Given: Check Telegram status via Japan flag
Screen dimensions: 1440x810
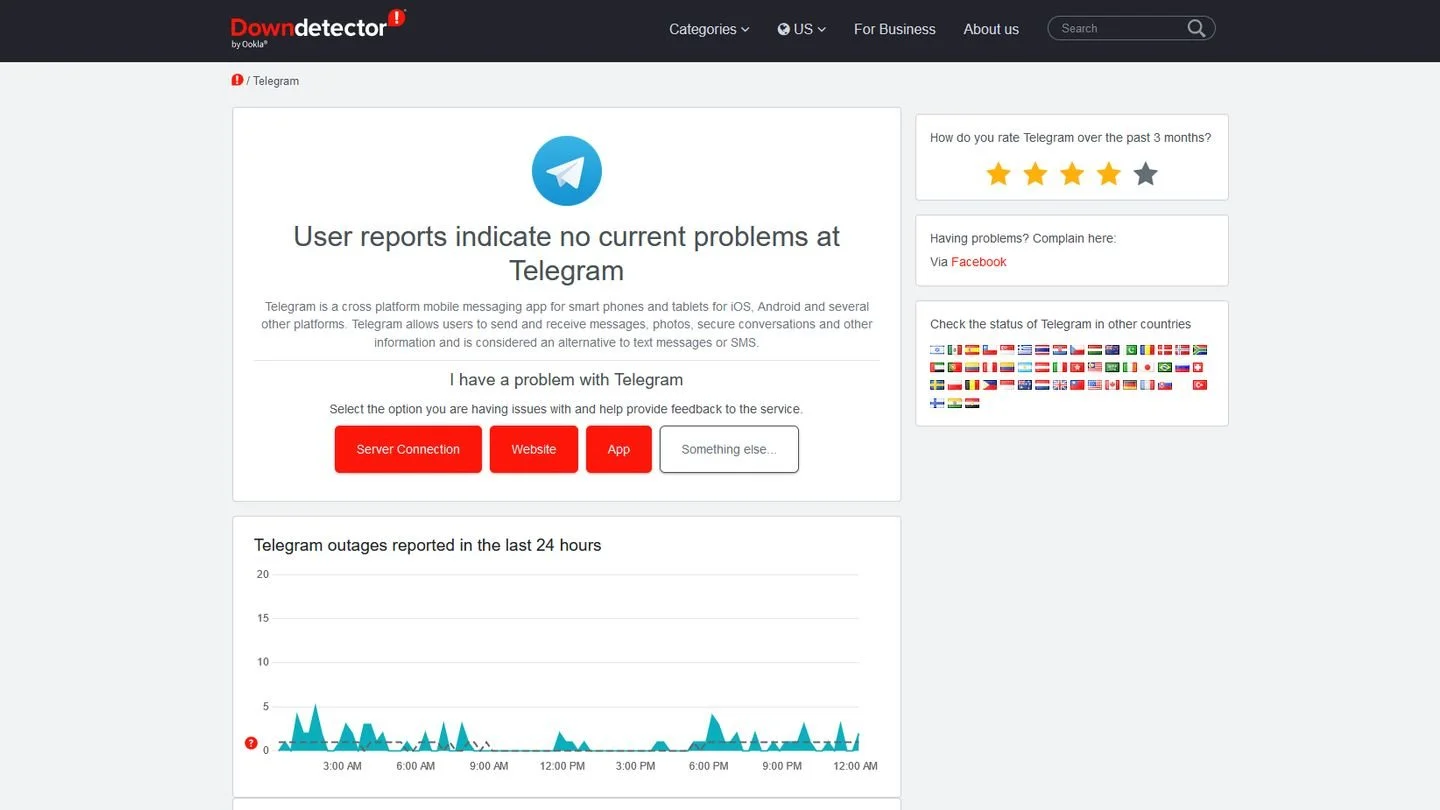Looking at the screenshot, I should (1147, 367).
